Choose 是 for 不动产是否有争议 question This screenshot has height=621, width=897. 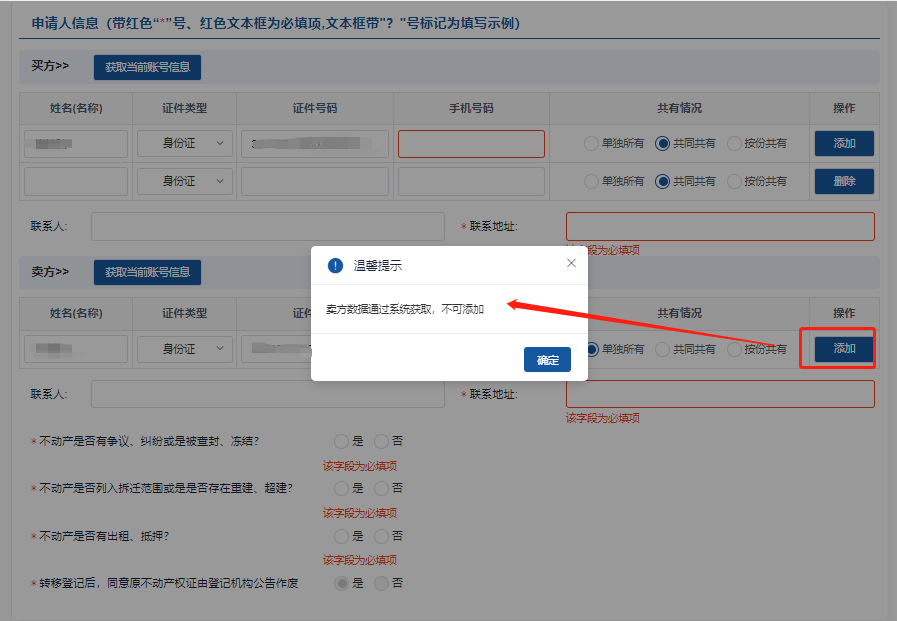point(342,441)
